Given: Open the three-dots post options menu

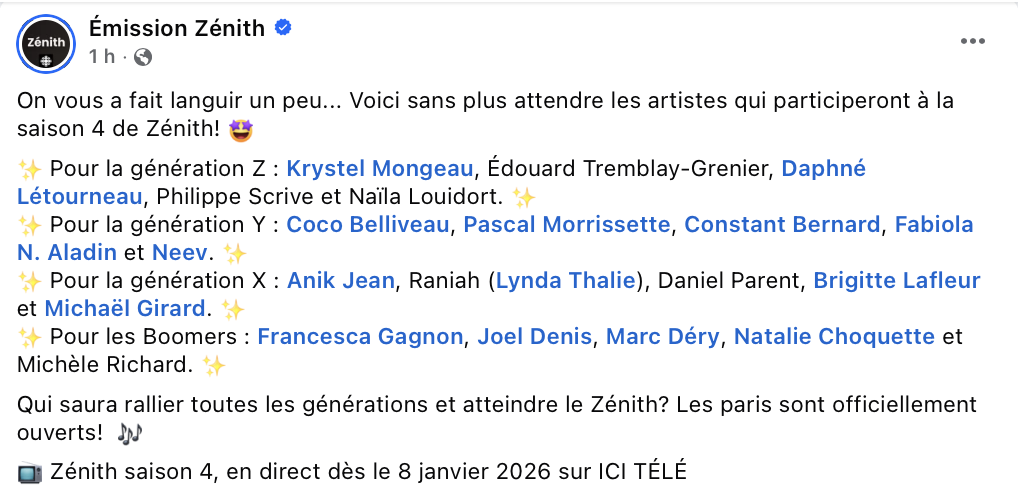Looking at the screenshot, I should 973,41.
